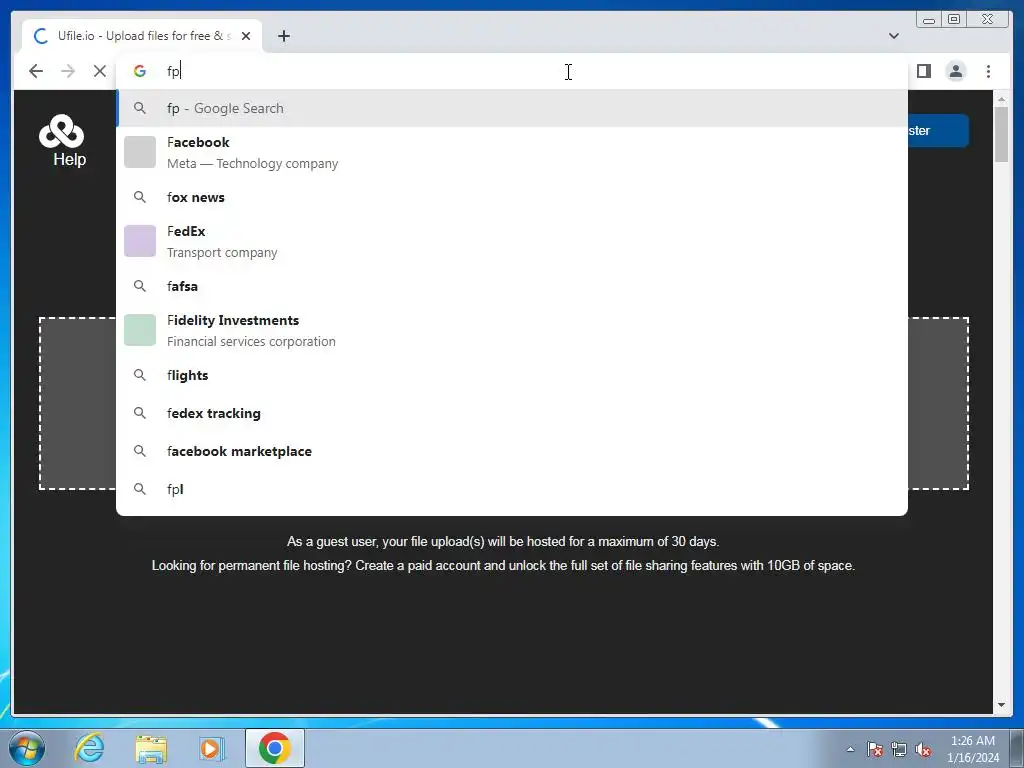Select the FedEx suggestion

pyautogui.click(x=512, y=242)
